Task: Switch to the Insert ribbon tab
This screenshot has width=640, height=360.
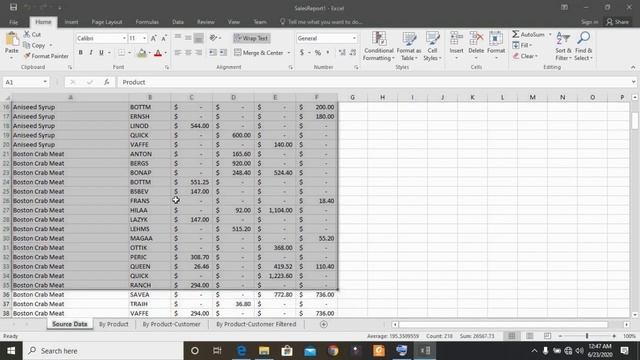Action: pos(71,22)
